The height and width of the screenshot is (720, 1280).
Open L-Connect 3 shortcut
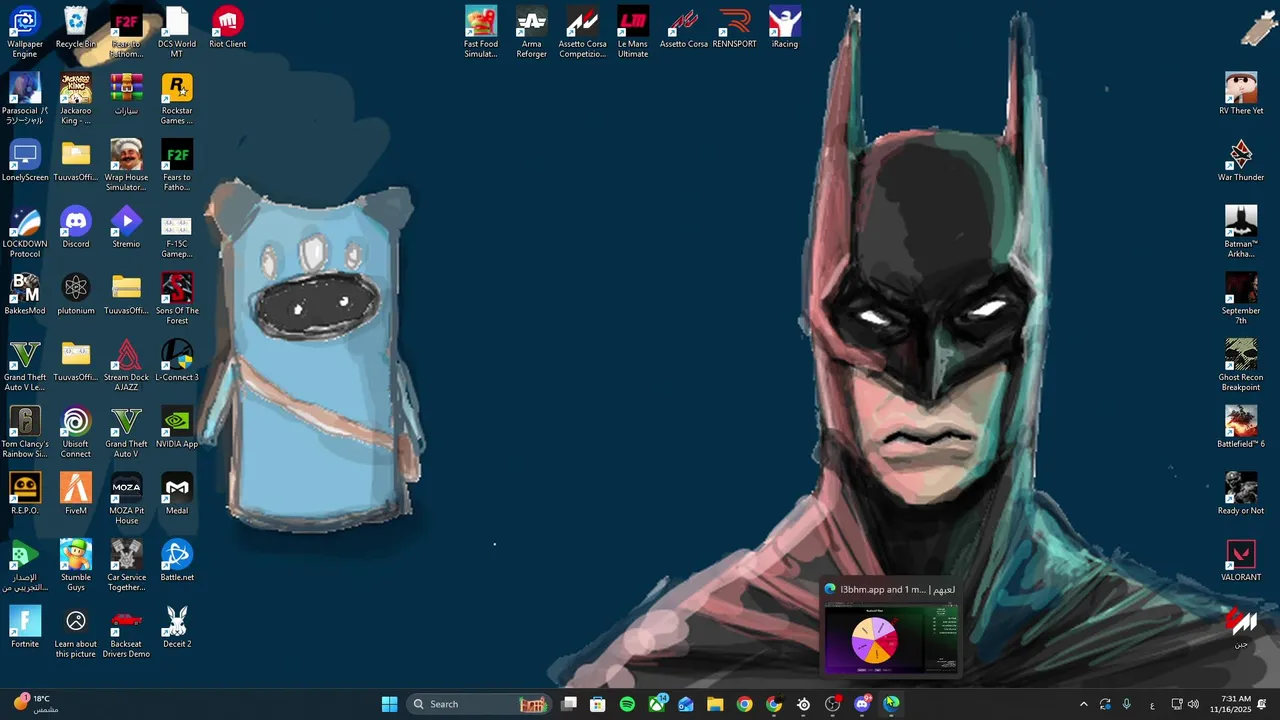pyautogui.click(x=177, y=361)
